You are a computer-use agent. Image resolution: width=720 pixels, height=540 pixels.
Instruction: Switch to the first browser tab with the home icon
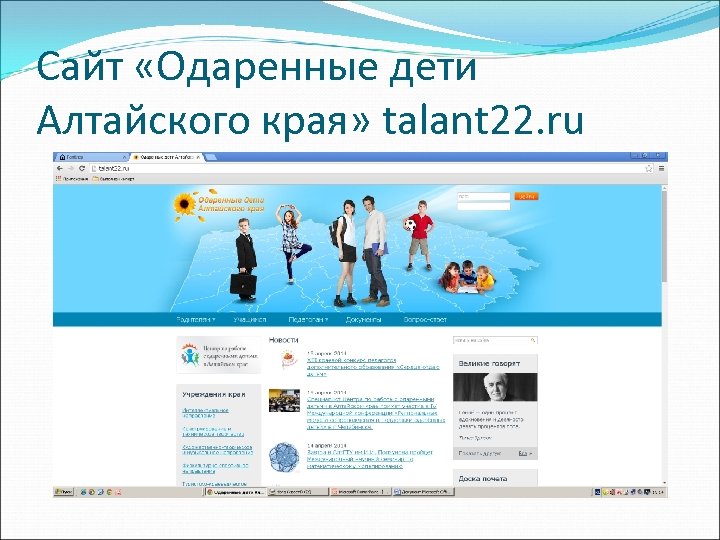pyautogui.click(x=92, y=157)
